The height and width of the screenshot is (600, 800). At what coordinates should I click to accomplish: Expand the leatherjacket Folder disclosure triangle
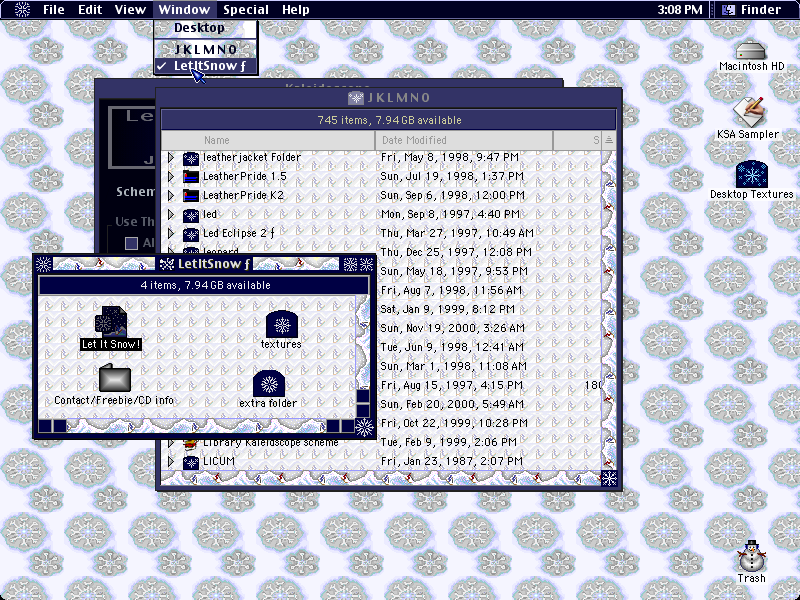(x=171, y=158)
